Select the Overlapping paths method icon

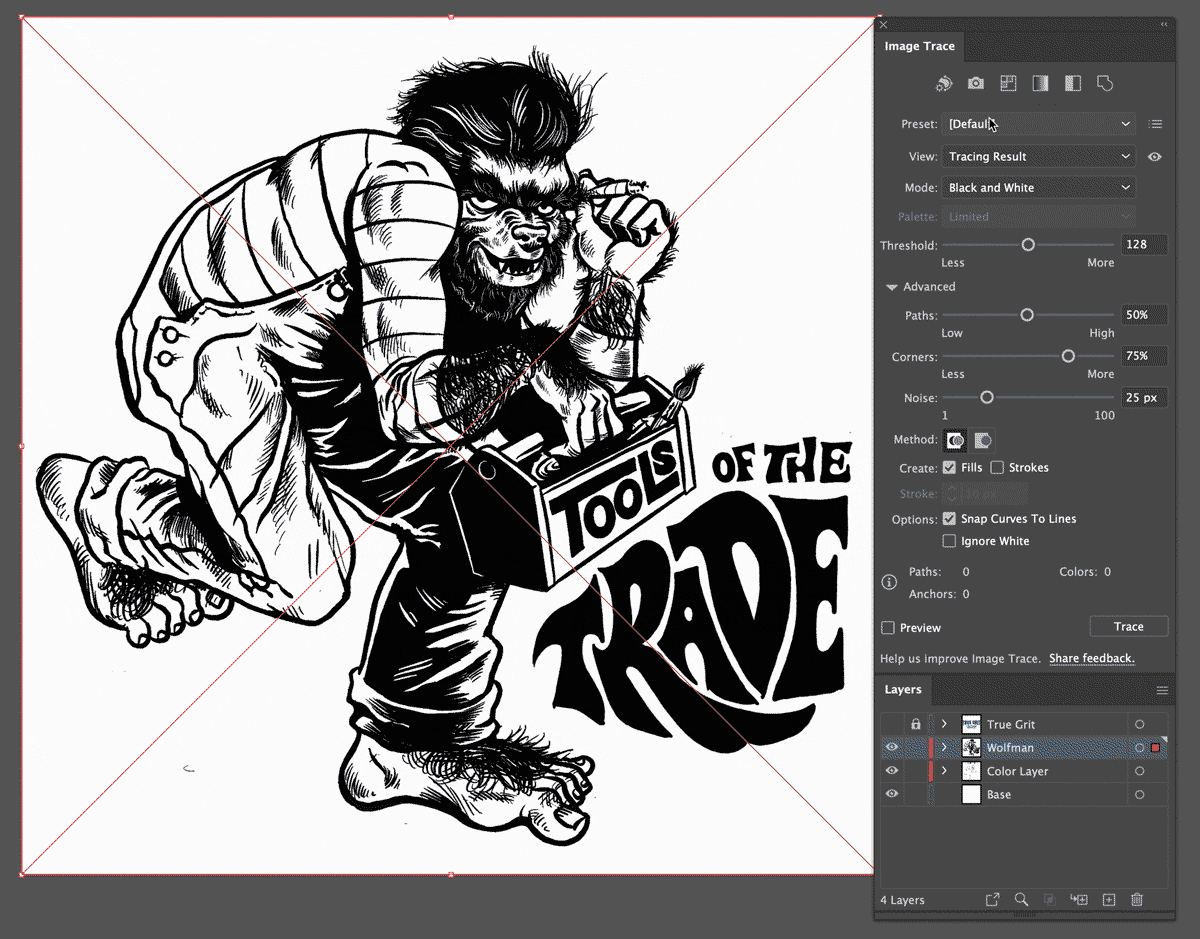coord(983,440)
